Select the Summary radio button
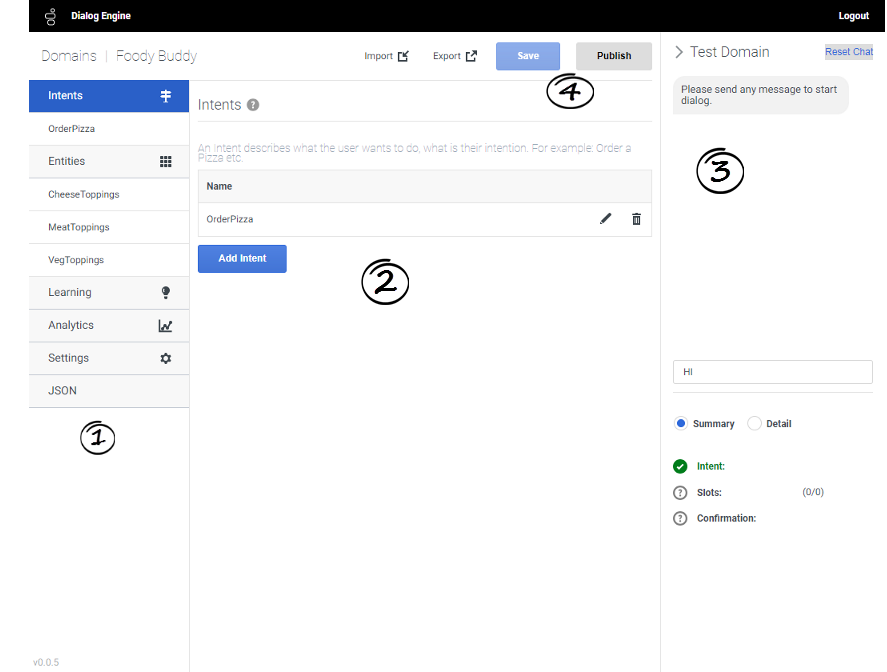This screenshot has height=672, width=887. 681,423
